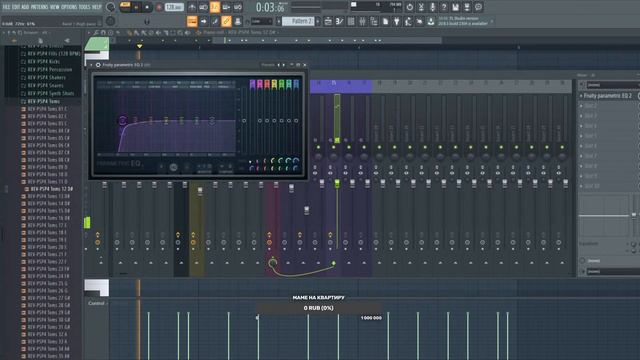640x360 pixels.
Task: Click next pattern arrow after Pattern 2
Action: click(x=318, y=21)
